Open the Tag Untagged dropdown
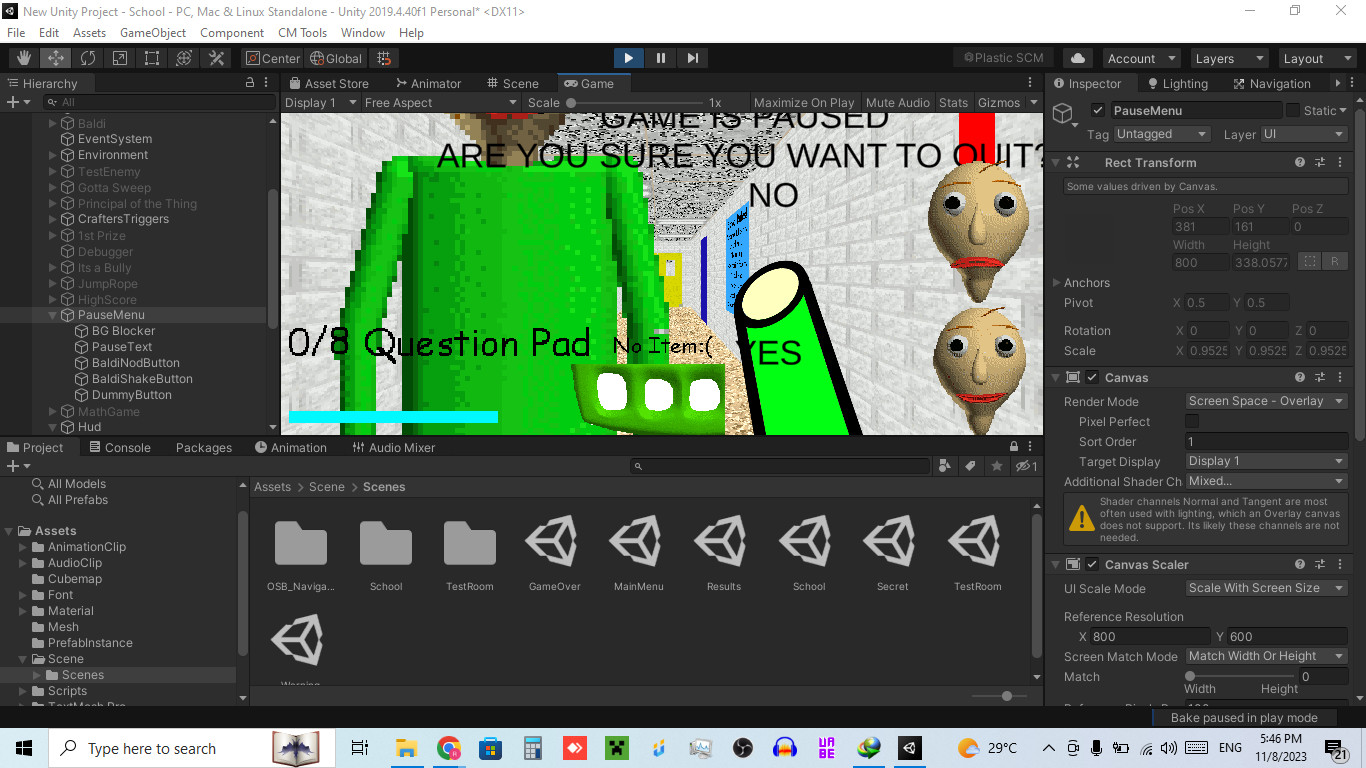1366x768 pixels. 1161,134
